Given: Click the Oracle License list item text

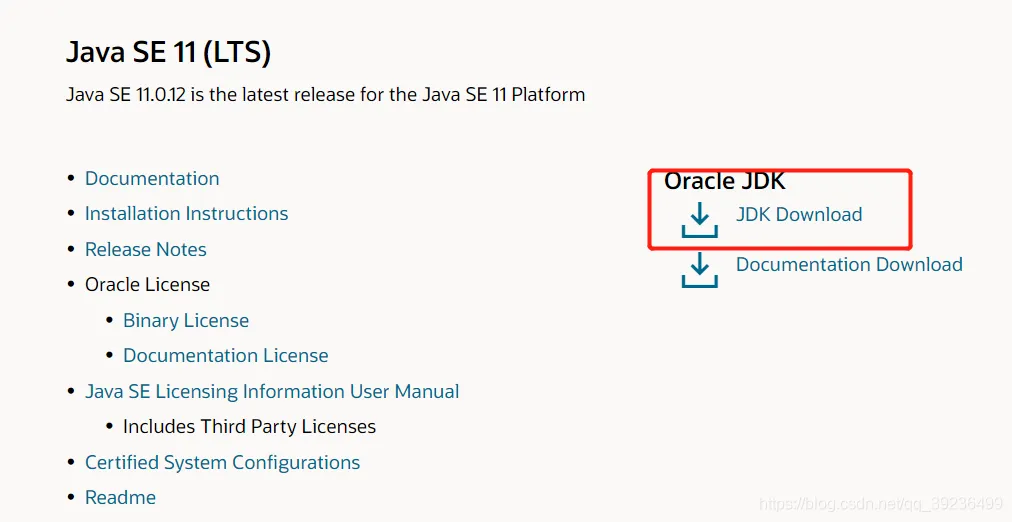Looking at the screenshot, I should [x=147, y=285].
